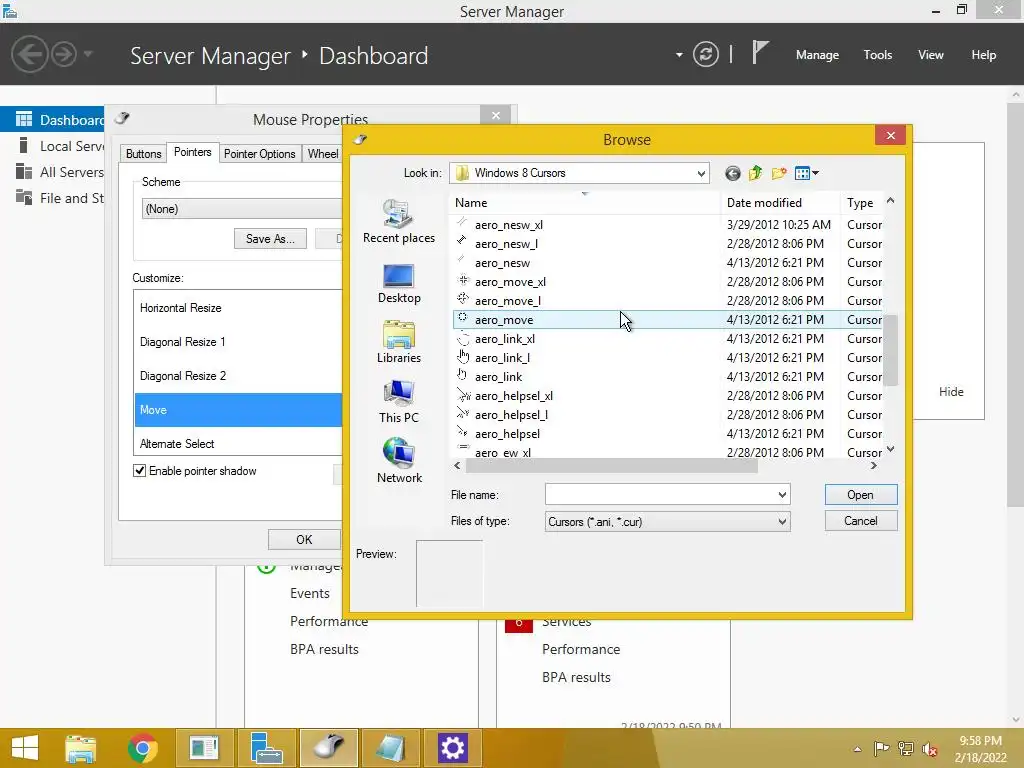Select the aero_move_xl cursor file
The height and width of the screenshot is (768, 1024).
[667, 281]
